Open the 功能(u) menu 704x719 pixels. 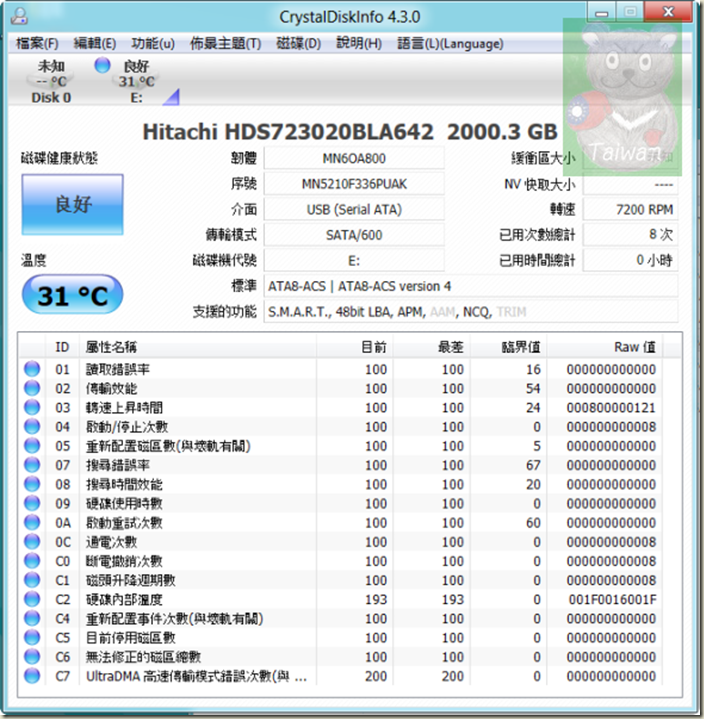click(x=153, y=44)
